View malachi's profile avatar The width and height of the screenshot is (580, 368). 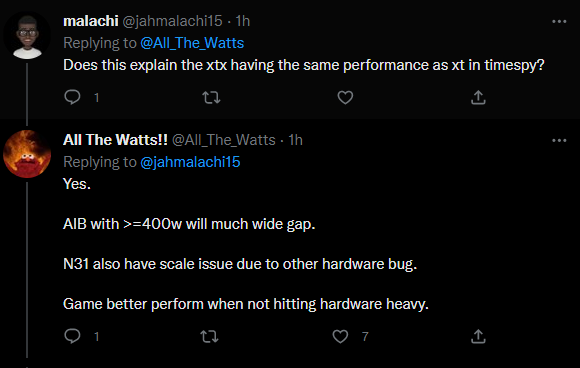pos(27,36)
